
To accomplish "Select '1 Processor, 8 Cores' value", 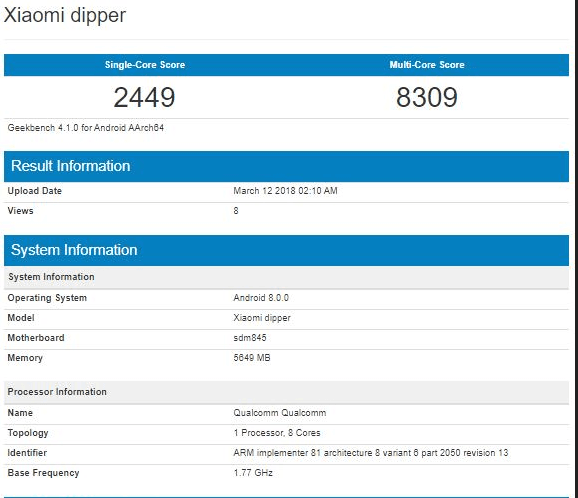I will (277, 433).
